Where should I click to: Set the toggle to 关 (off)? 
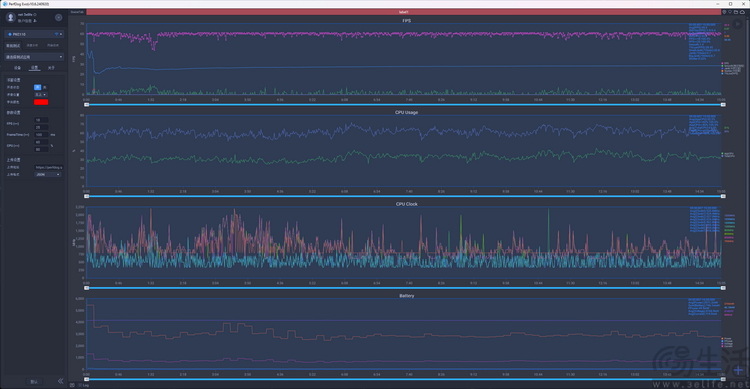point(44,88)
